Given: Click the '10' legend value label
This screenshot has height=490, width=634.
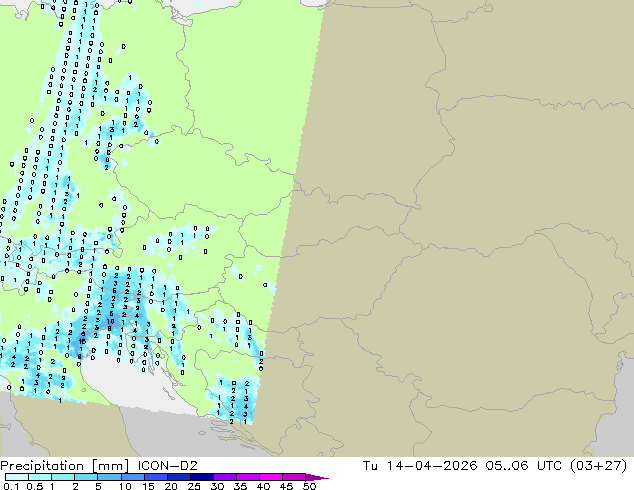Looking at the screenshot, I should pos(125,486).
